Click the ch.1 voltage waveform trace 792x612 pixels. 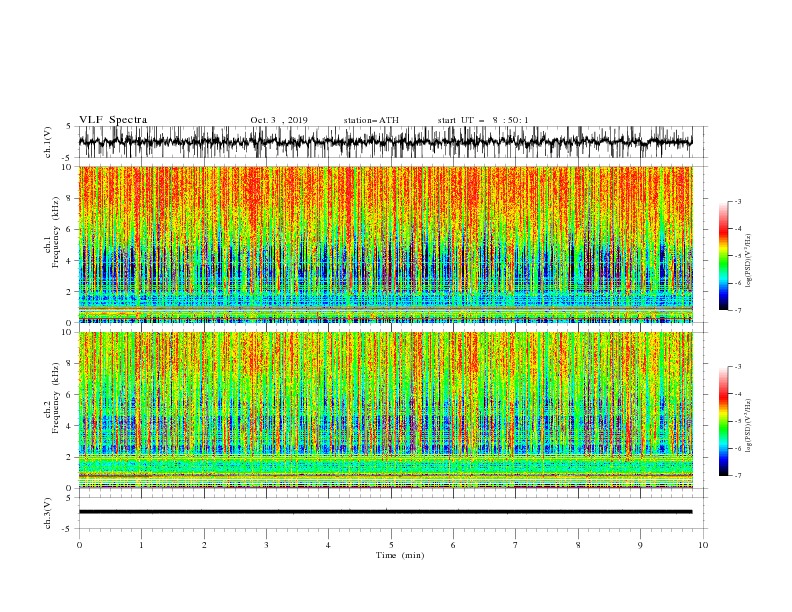coord(385,141)
